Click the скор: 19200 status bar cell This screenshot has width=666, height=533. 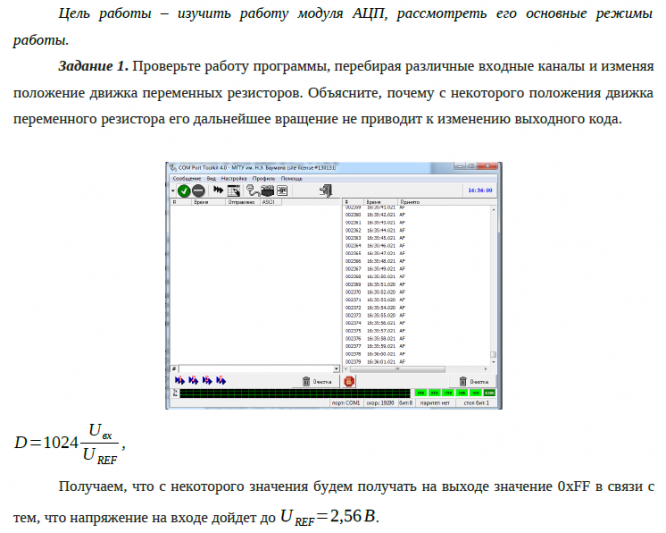click(x=381, y=403)
